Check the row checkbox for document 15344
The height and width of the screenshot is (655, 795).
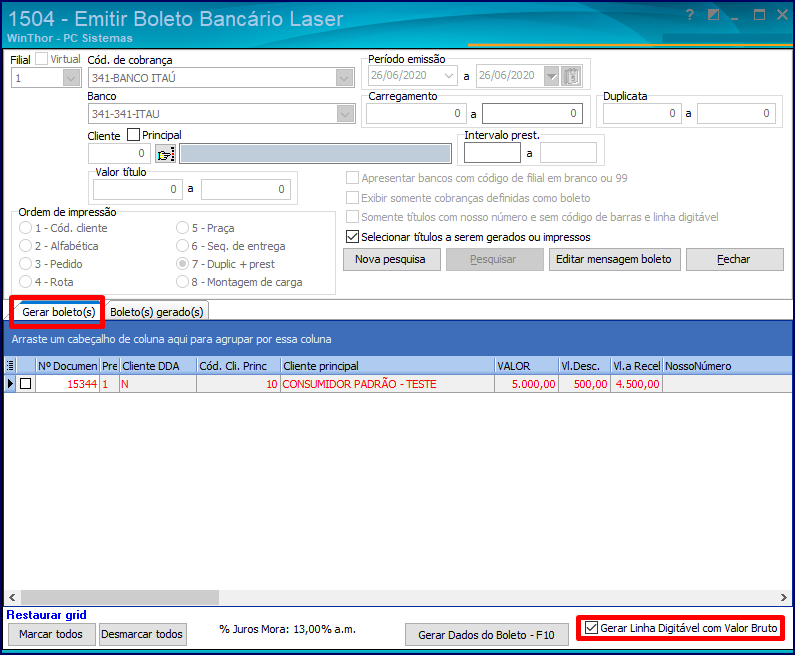pyautogui.click(x=25, y=384)
